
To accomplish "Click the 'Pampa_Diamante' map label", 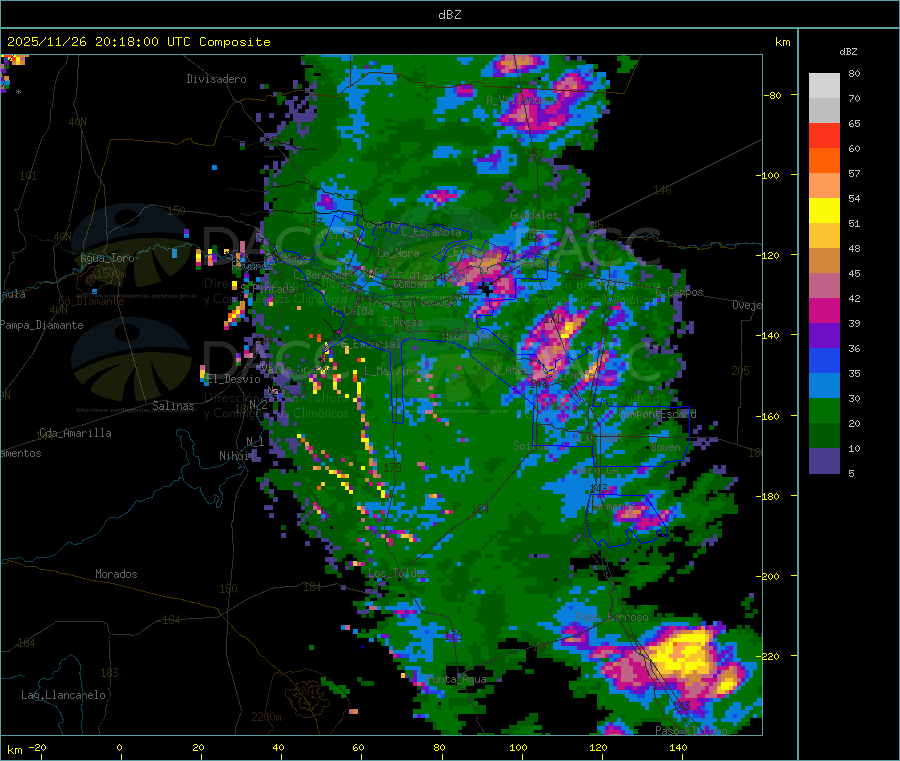I will pyautogui.click(x=42, y=325).
